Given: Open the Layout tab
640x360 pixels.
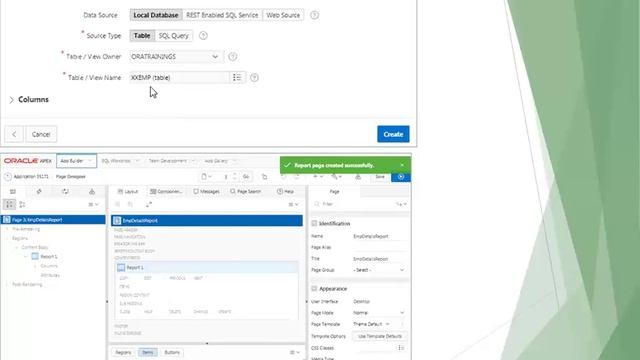Looking at the screenshot, I should [128, 191].
